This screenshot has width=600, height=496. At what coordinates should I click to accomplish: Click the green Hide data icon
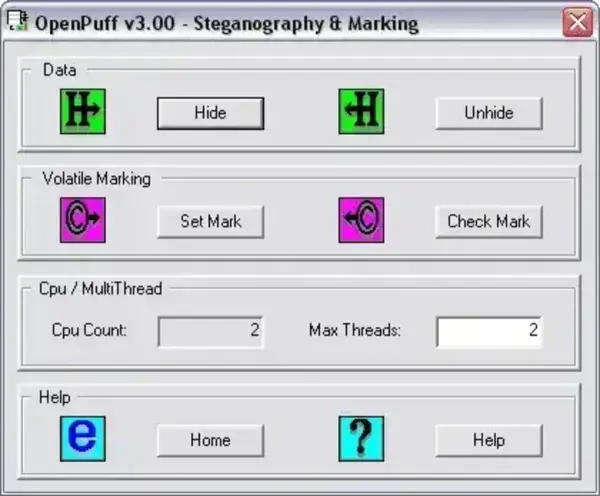point(83,111)
